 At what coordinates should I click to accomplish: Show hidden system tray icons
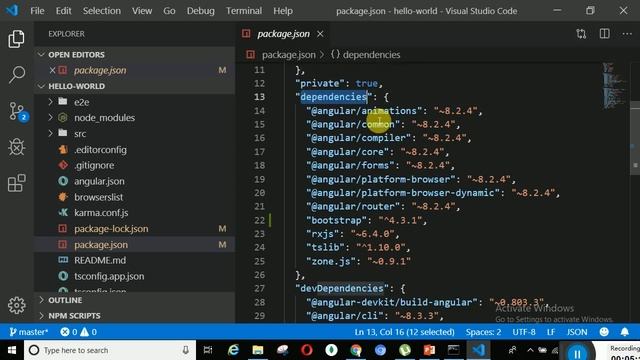(x=530, y=350)
